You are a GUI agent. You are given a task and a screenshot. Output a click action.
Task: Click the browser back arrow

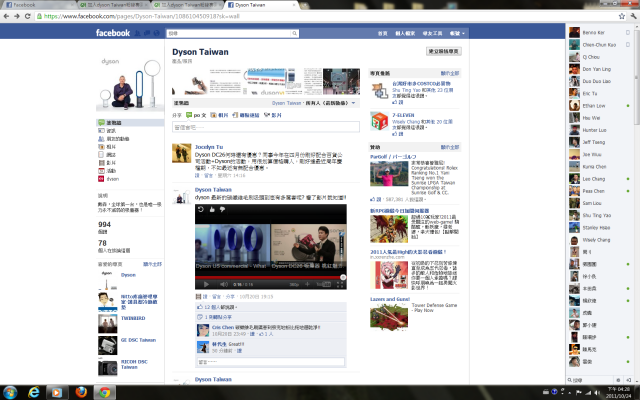(x=6, y=16)
